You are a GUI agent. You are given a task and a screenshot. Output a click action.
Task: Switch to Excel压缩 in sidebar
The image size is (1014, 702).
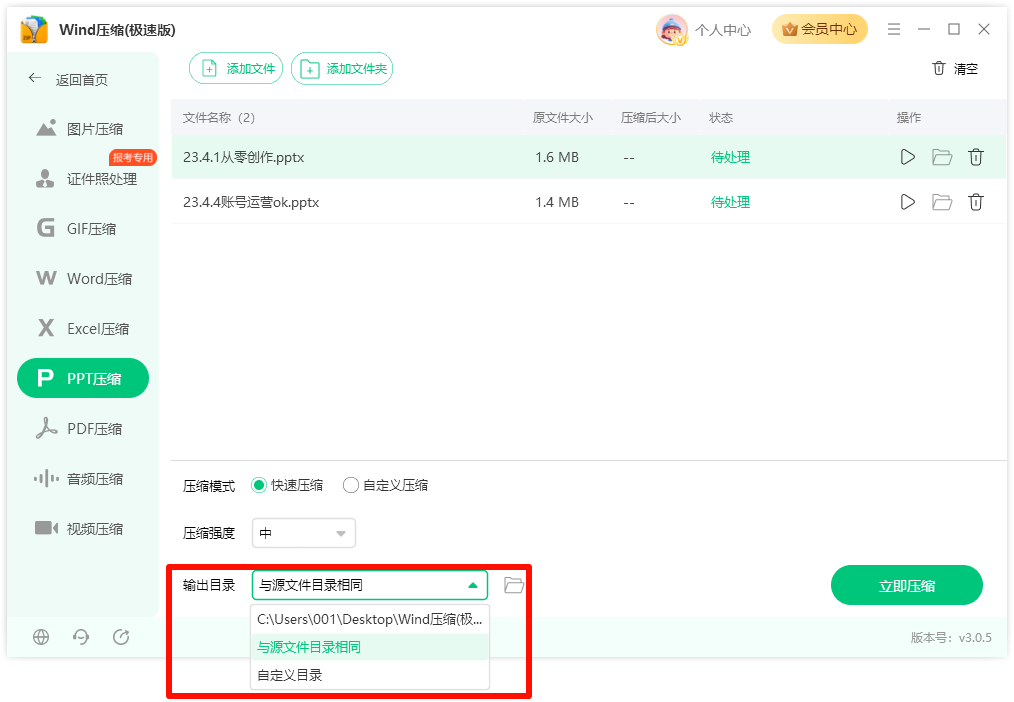[x=83, y=328]
